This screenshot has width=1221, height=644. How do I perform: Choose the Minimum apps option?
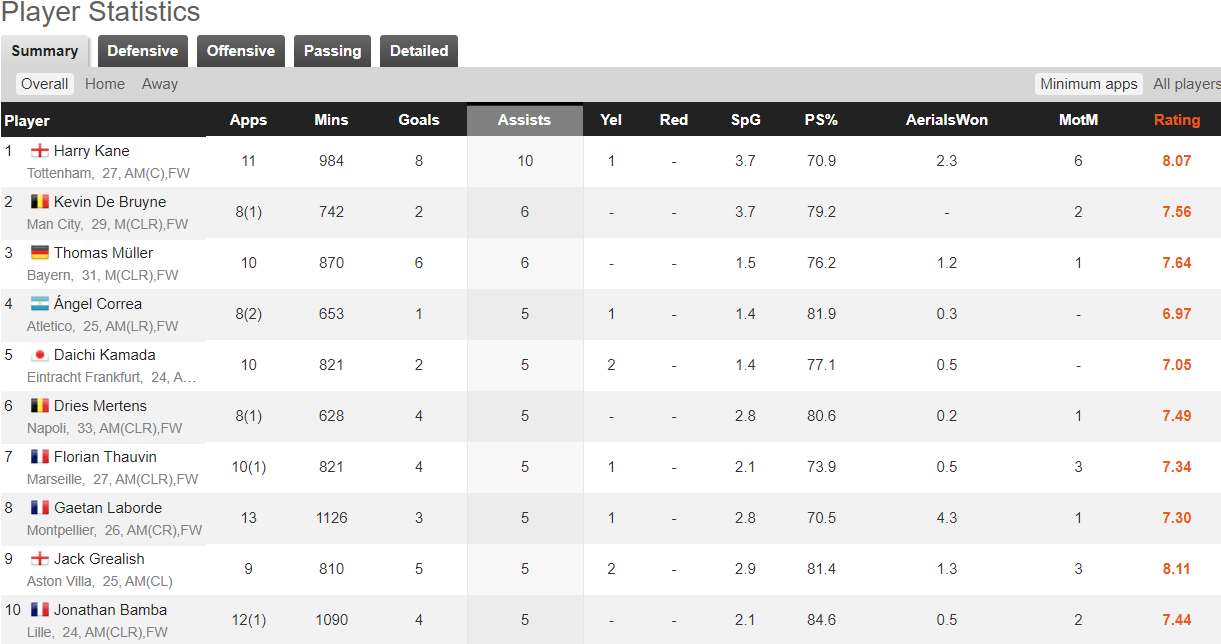(x=1088, y=84)
